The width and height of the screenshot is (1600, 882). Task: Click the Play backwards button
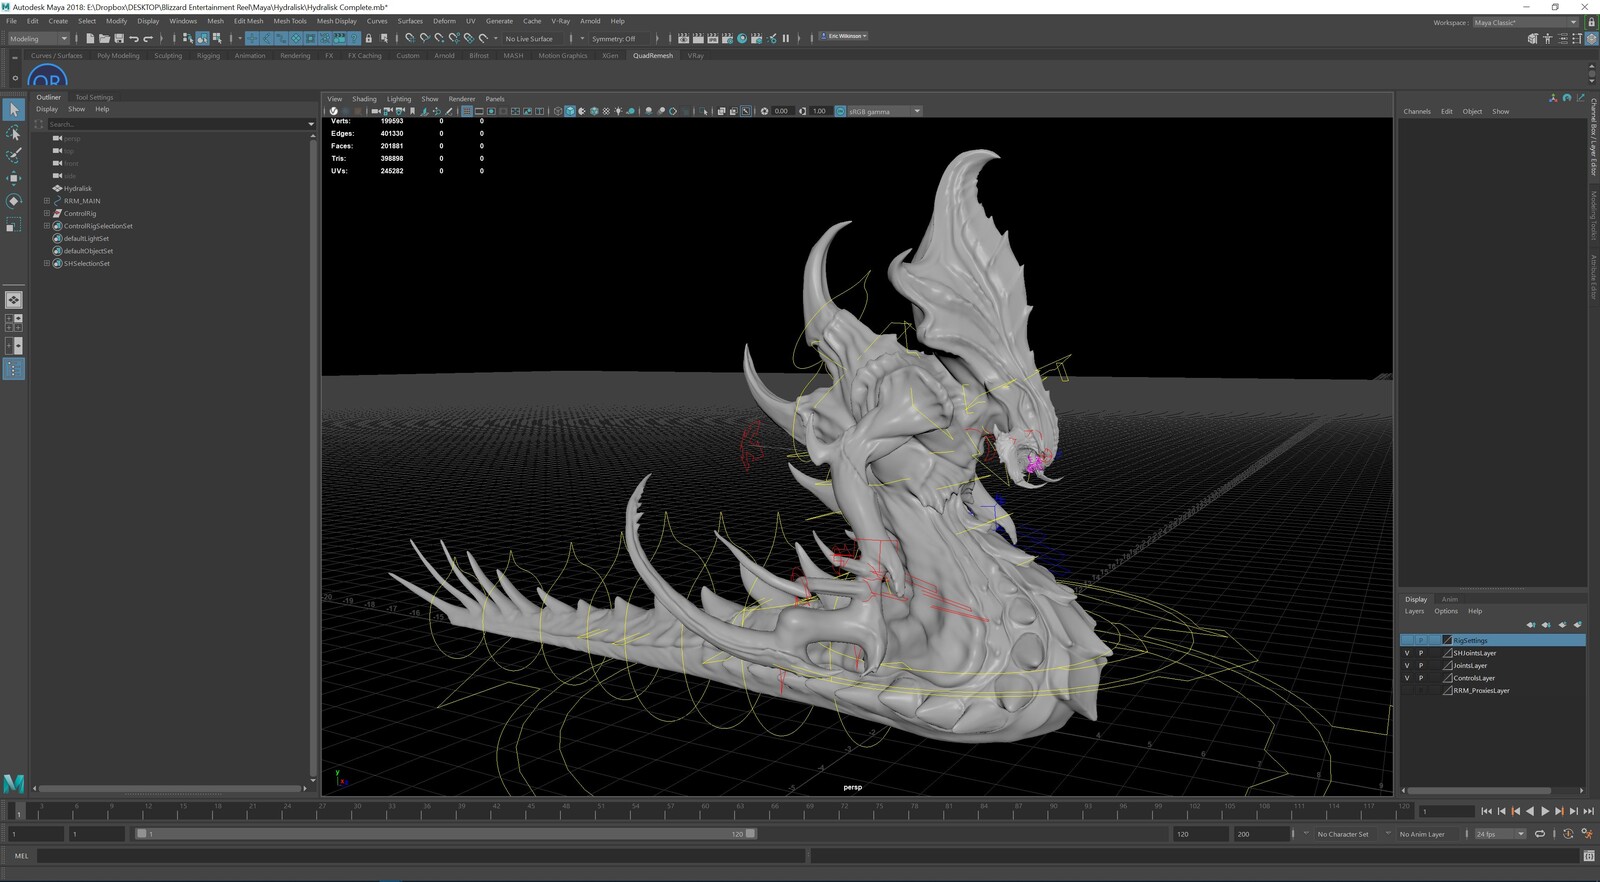coord(1530,811)
